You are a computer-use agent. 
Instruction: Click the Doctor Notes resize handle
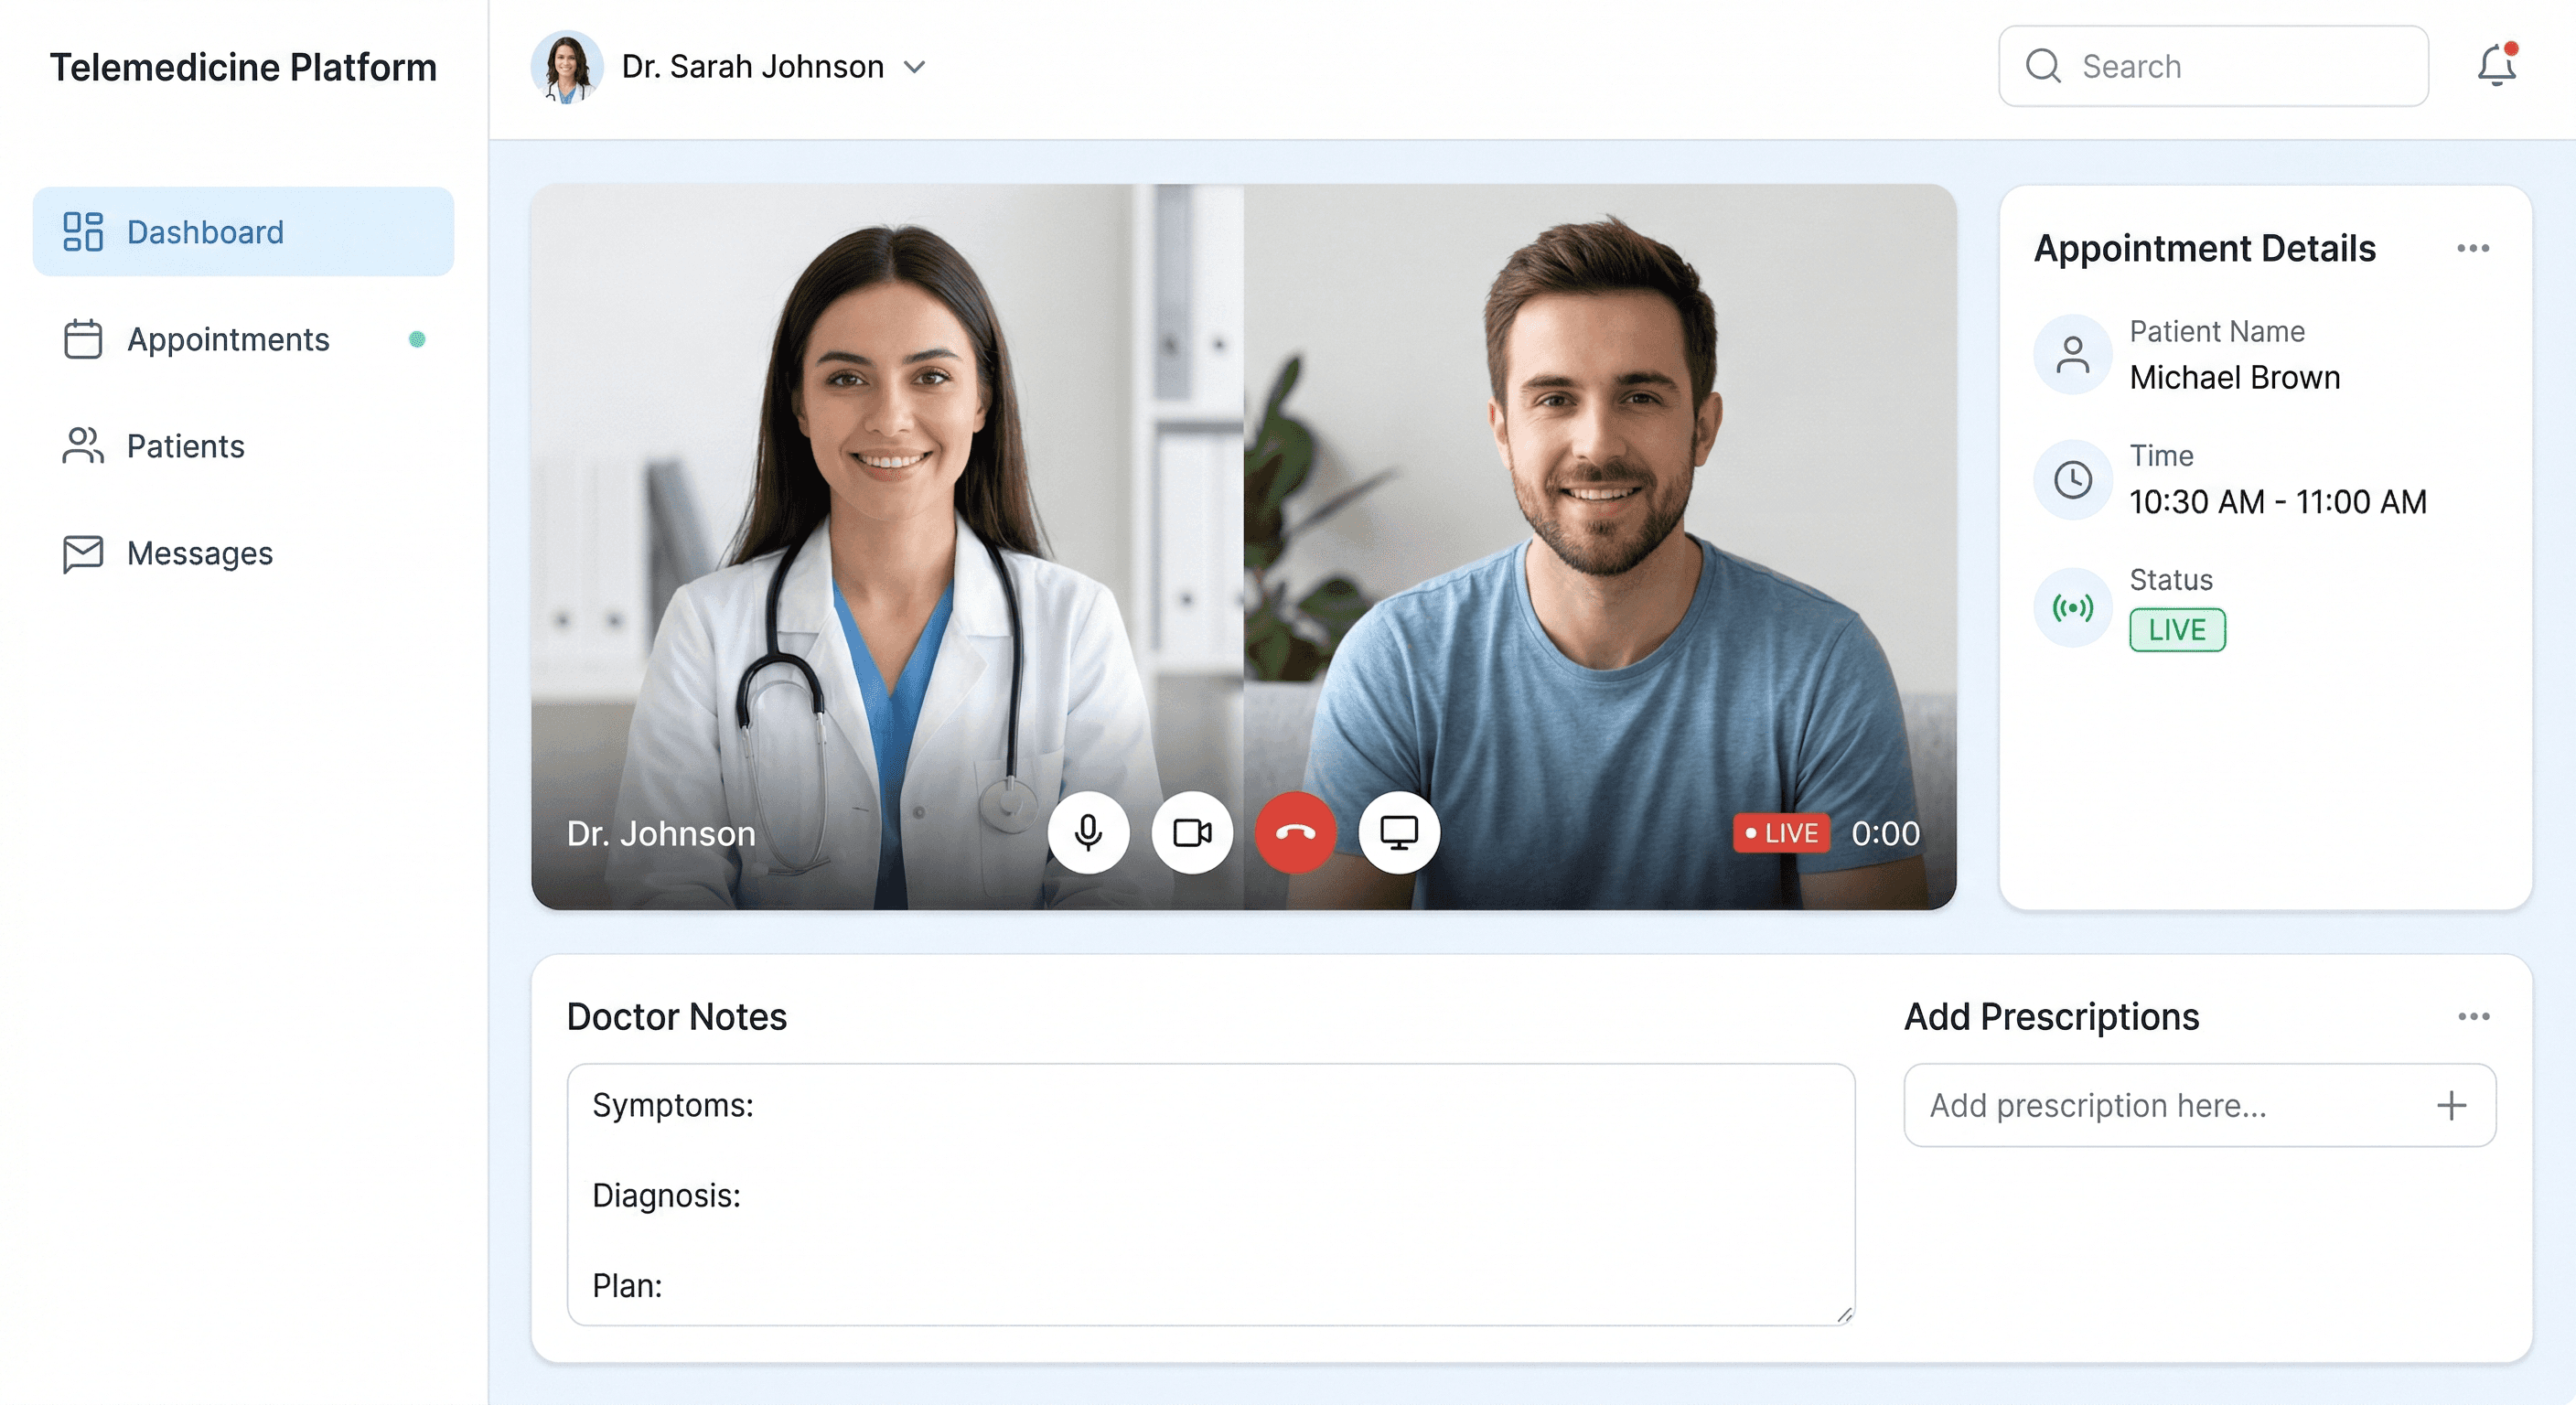1844,1315
